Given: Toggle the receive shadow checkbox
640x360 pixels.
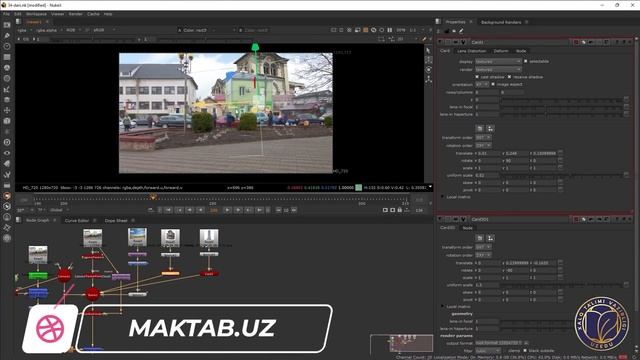Looking at the screenshot, I should [x=509, y=77].
